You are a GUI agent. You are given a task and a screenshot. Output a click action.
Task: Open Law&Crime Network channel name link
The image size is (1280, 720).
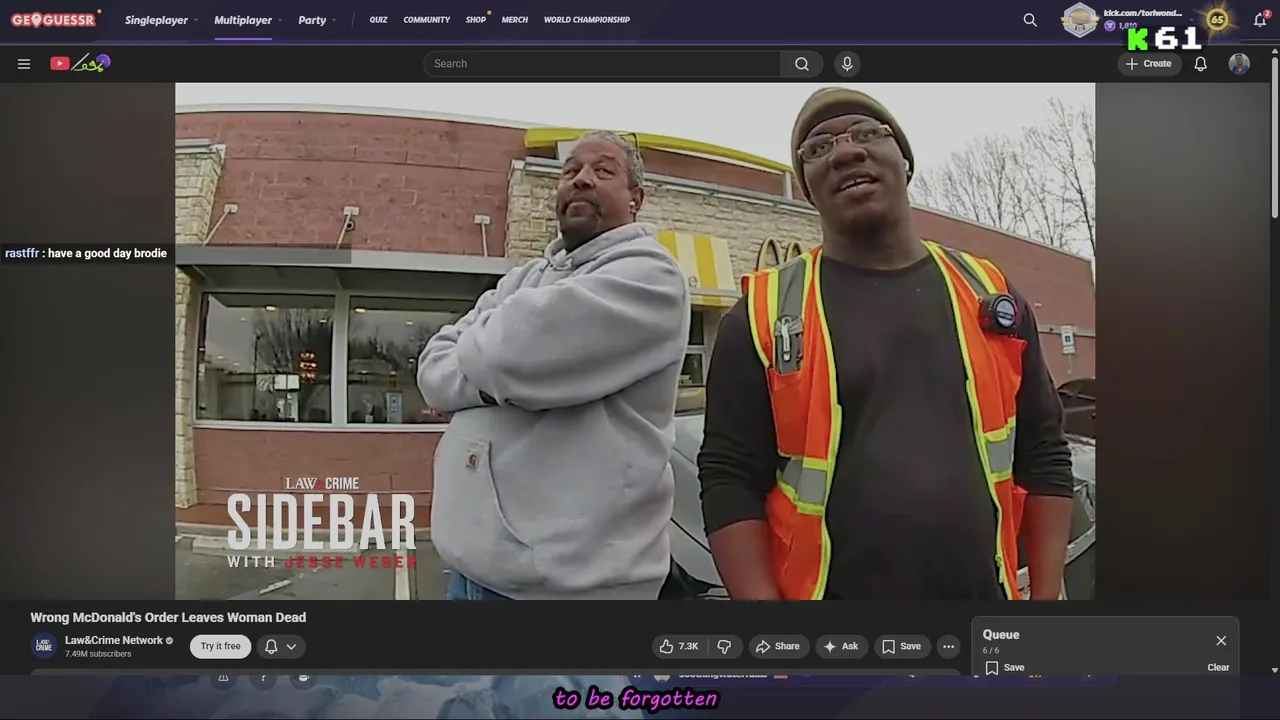pos(114,641)
